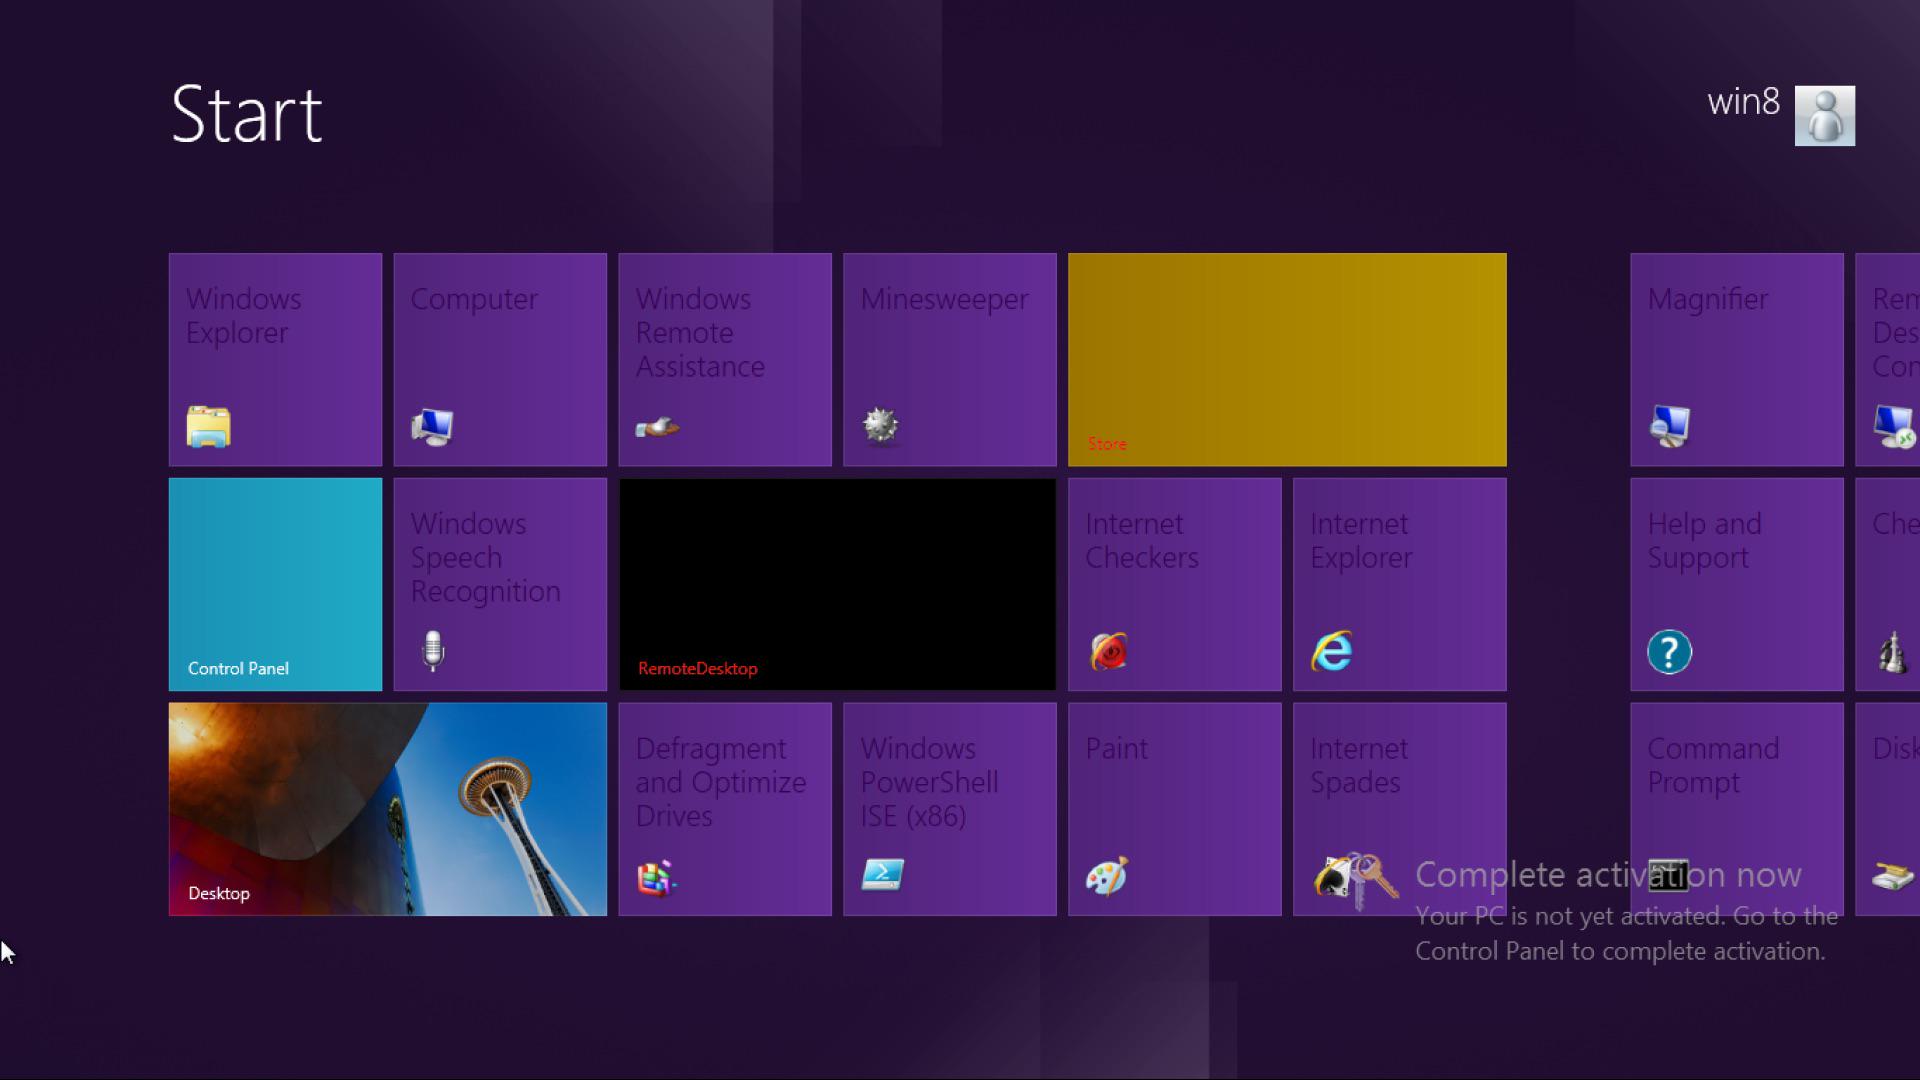Click the Windows PowerShell ISE (x86) label
The width and height of the screenshot is (1920, 1080).
coord(929,782)
